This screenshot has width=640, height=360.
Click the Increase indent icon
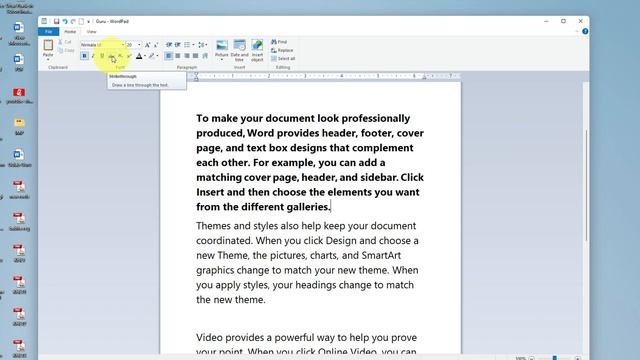(178, 45)
